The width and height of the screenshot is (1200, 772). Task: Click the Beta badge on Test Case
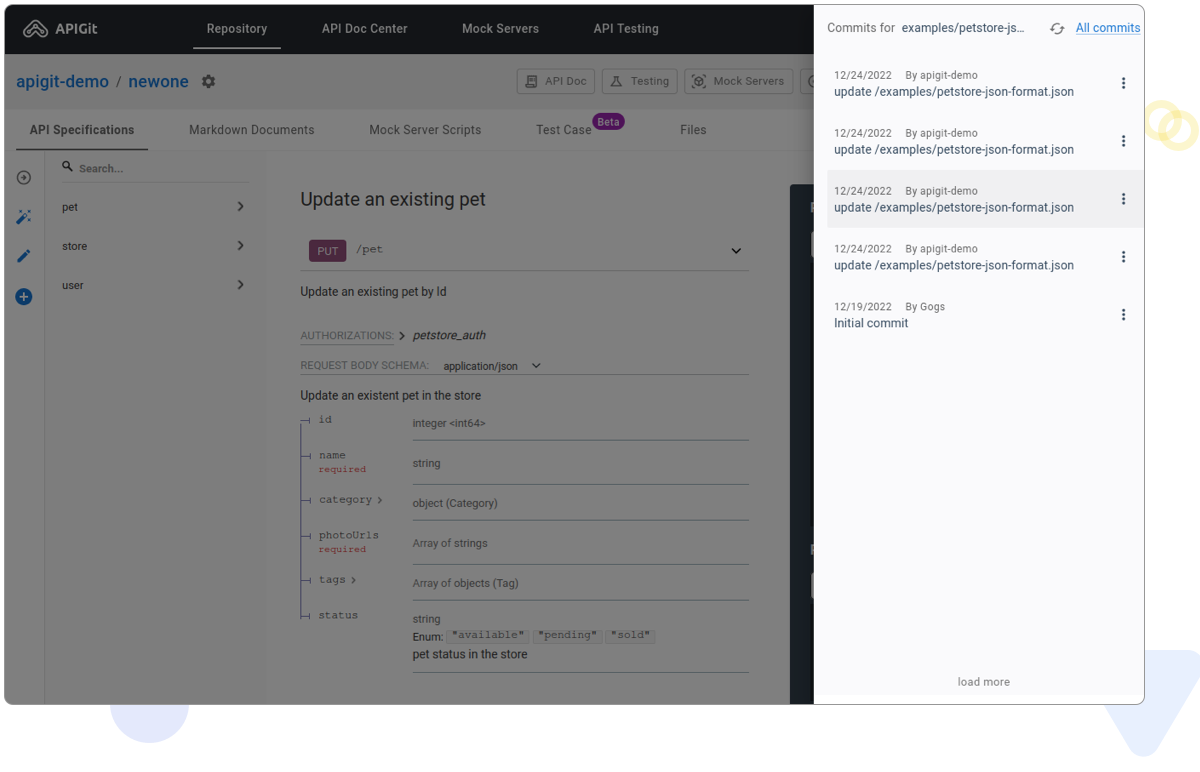tap(609, 122)
